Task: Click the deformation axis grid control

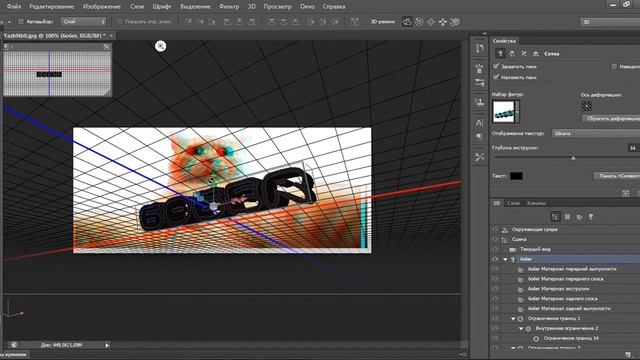Action: pyautogui.click(x=587, y=107)
